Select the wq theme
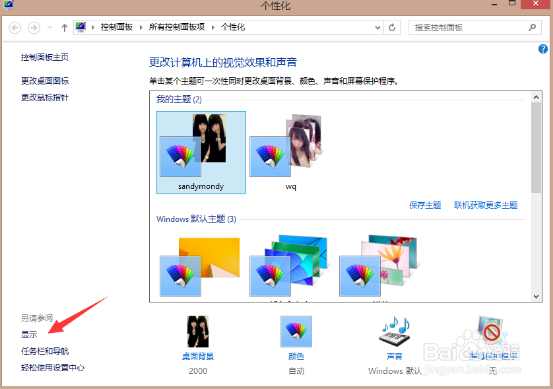This screenshot has width=553, height=389. point(291,152)
